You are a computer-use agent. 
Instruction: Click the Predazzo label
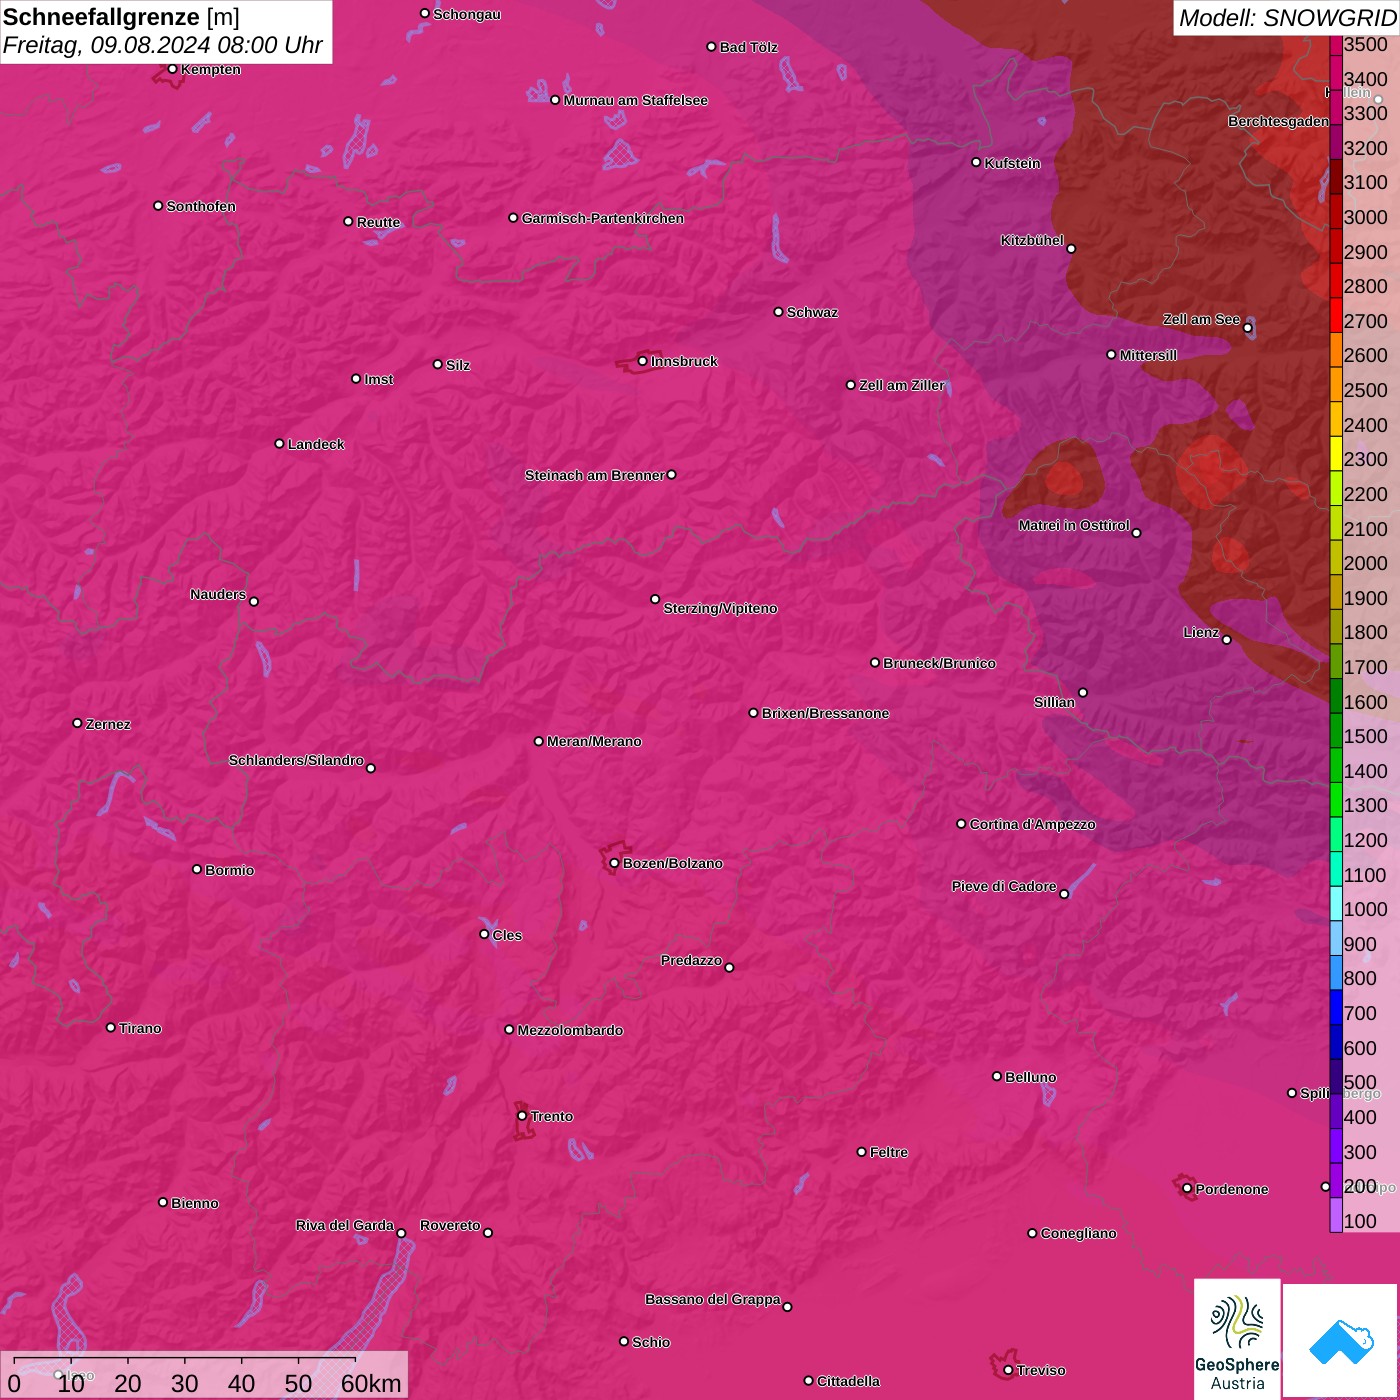[691, 960]
